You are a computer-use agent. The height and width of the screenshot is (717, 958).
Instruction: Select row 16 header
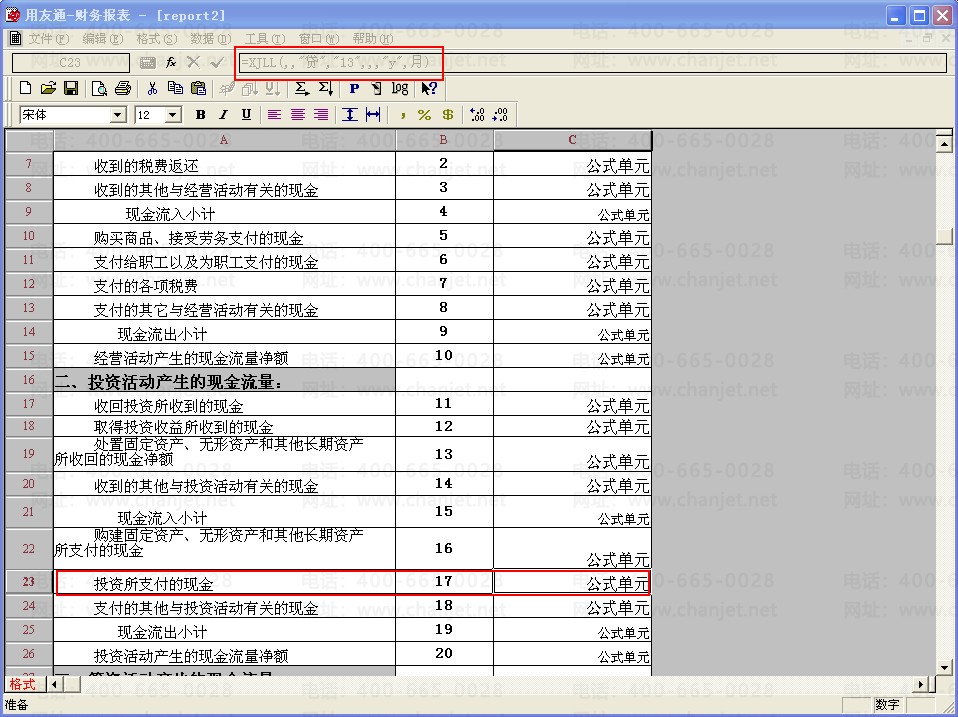point(29,380)
